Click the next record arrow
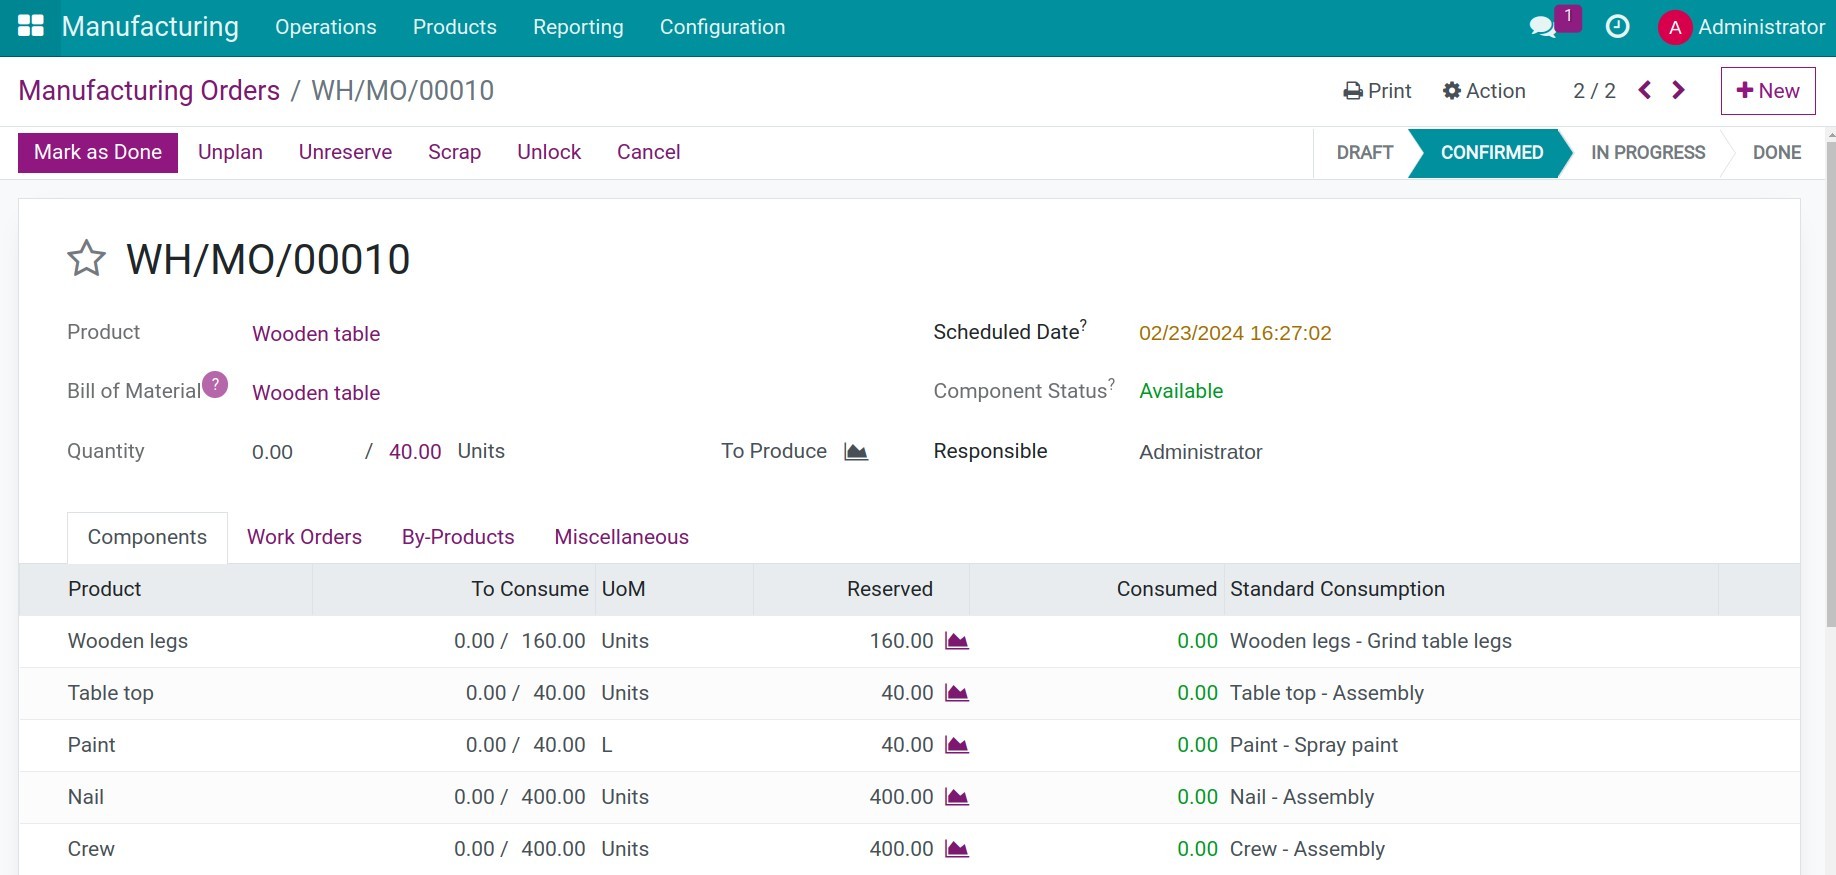The image size is (1836, 875). coord(1679,90)
